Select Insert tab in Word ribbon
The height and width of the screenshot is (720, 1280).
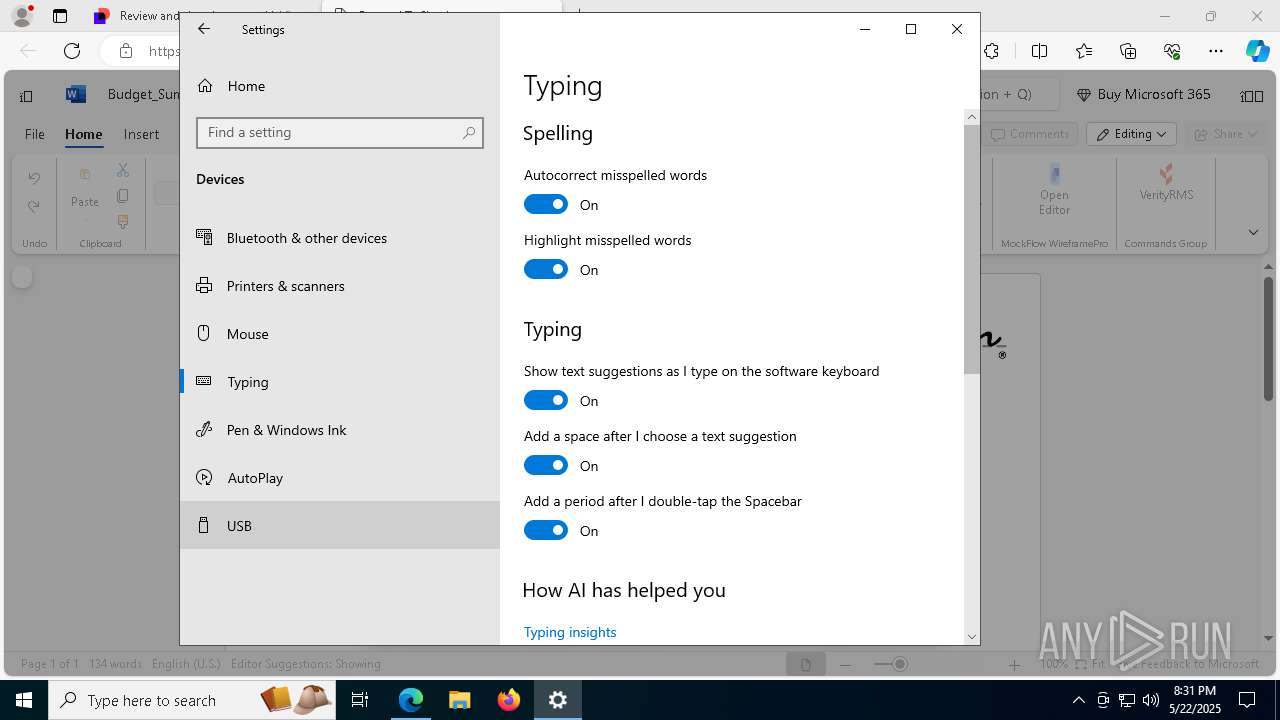(x=141, y=134)
